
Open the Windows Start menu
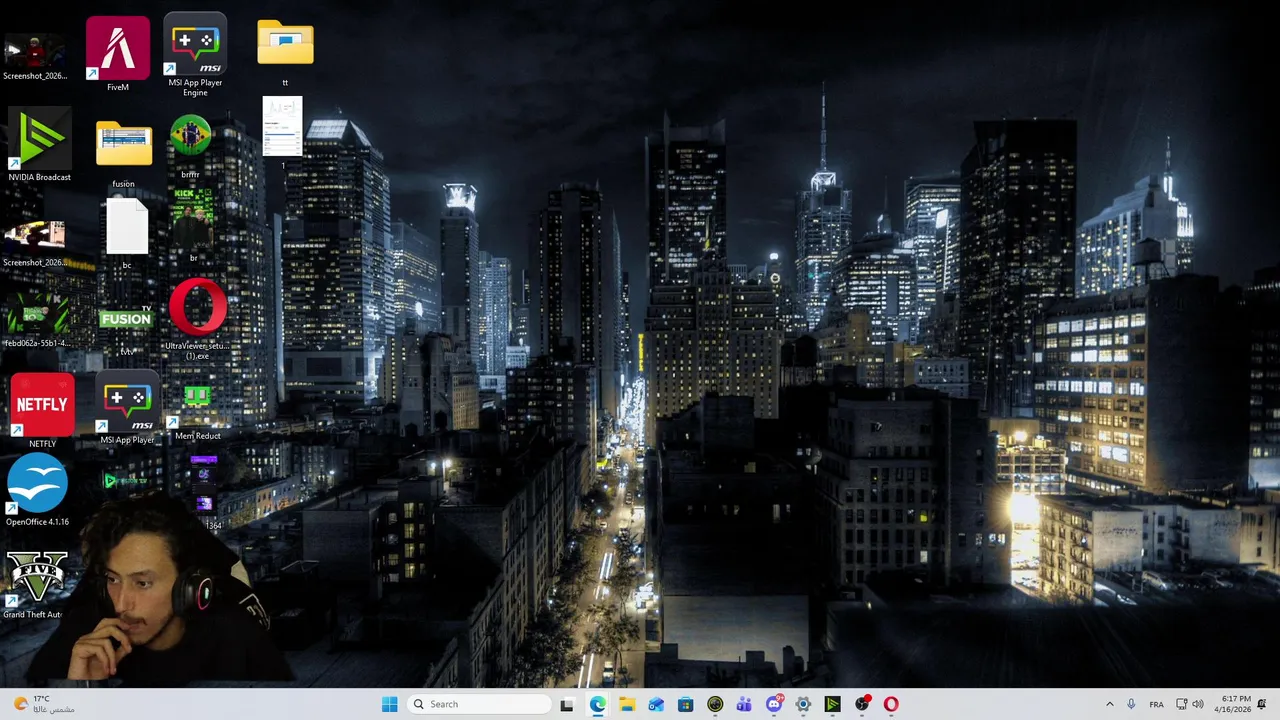coord(389,704)
